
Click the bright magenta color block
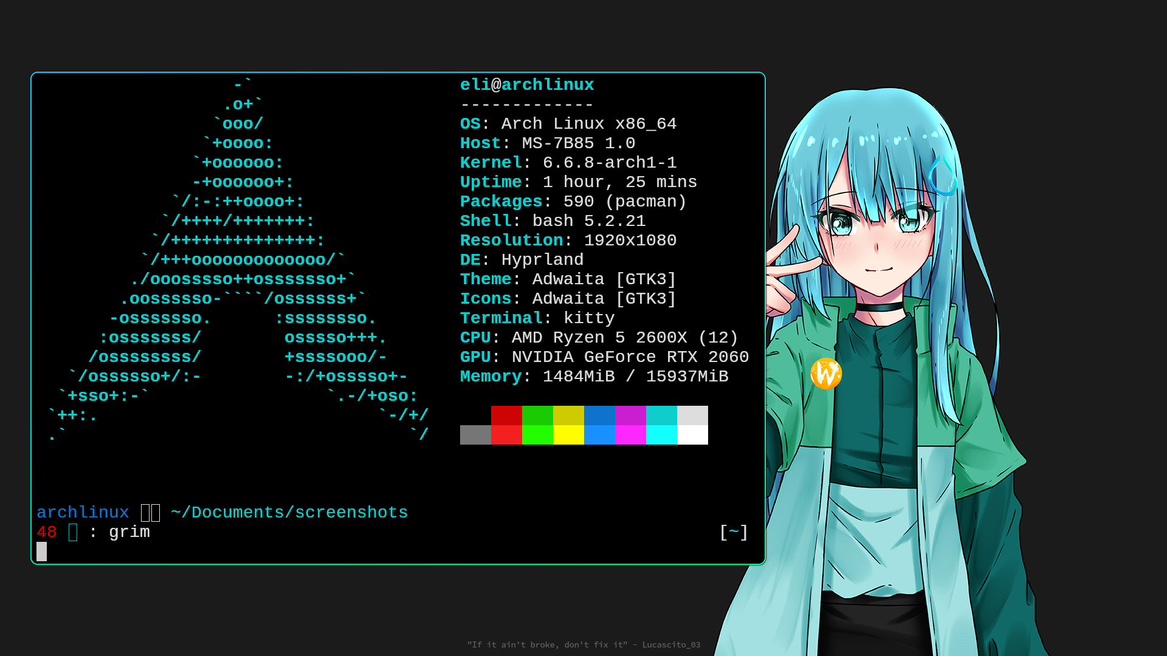click(630, 435)
